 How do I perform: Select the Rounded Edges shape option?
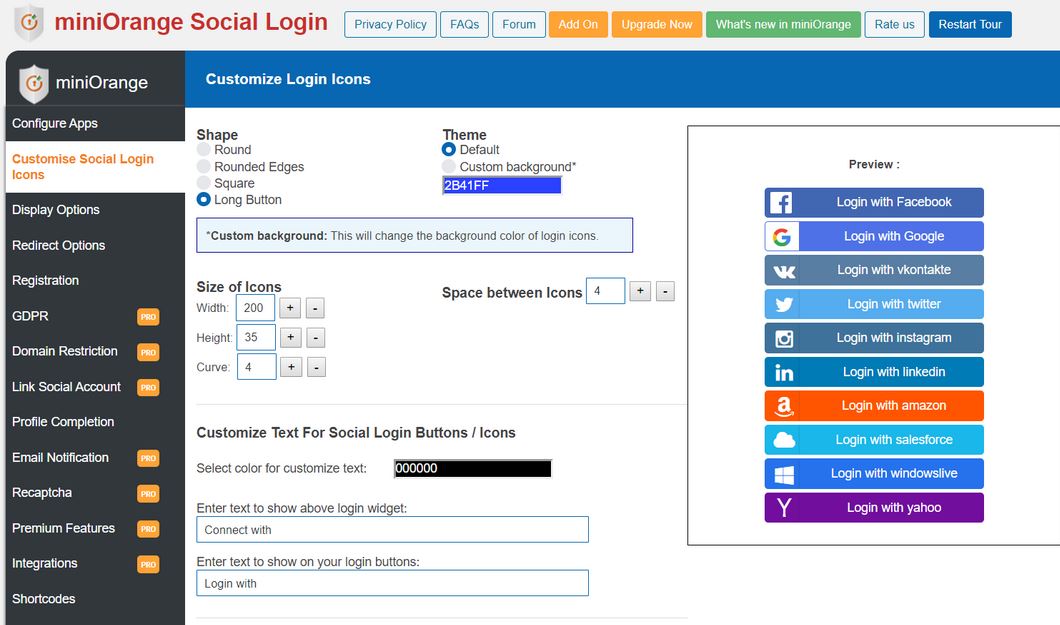click(203, 166)
